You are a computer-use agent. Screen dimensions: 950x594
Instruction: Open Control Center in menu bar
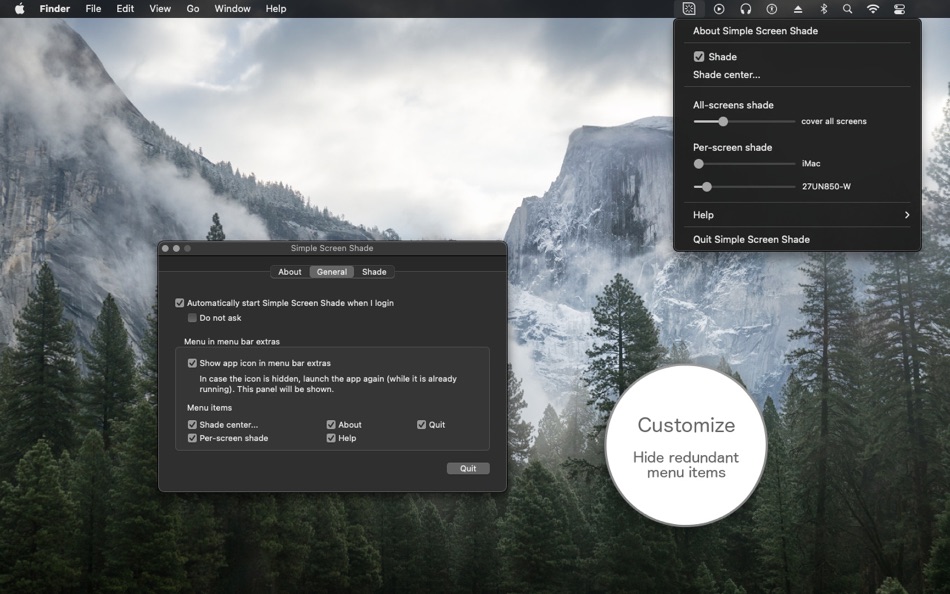pos(899,8)
